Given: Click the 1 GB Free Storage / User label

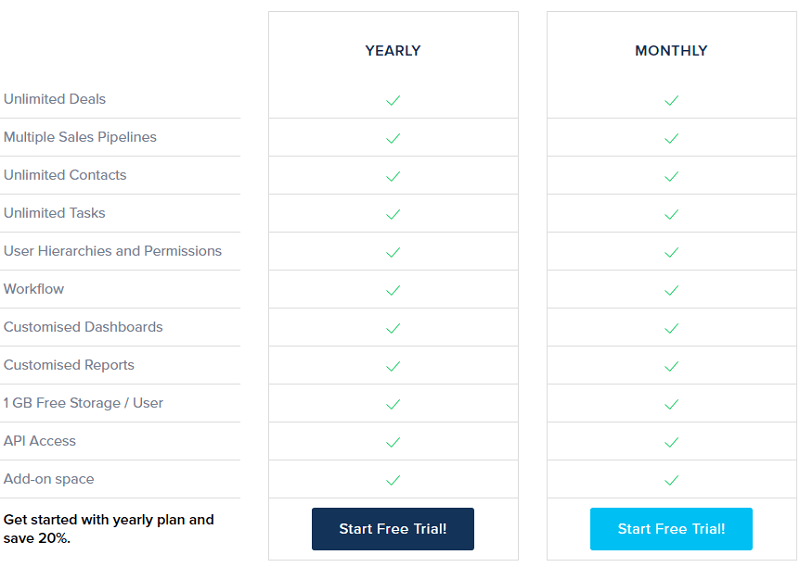Looking at the screenshot, I should coord(83,403).
